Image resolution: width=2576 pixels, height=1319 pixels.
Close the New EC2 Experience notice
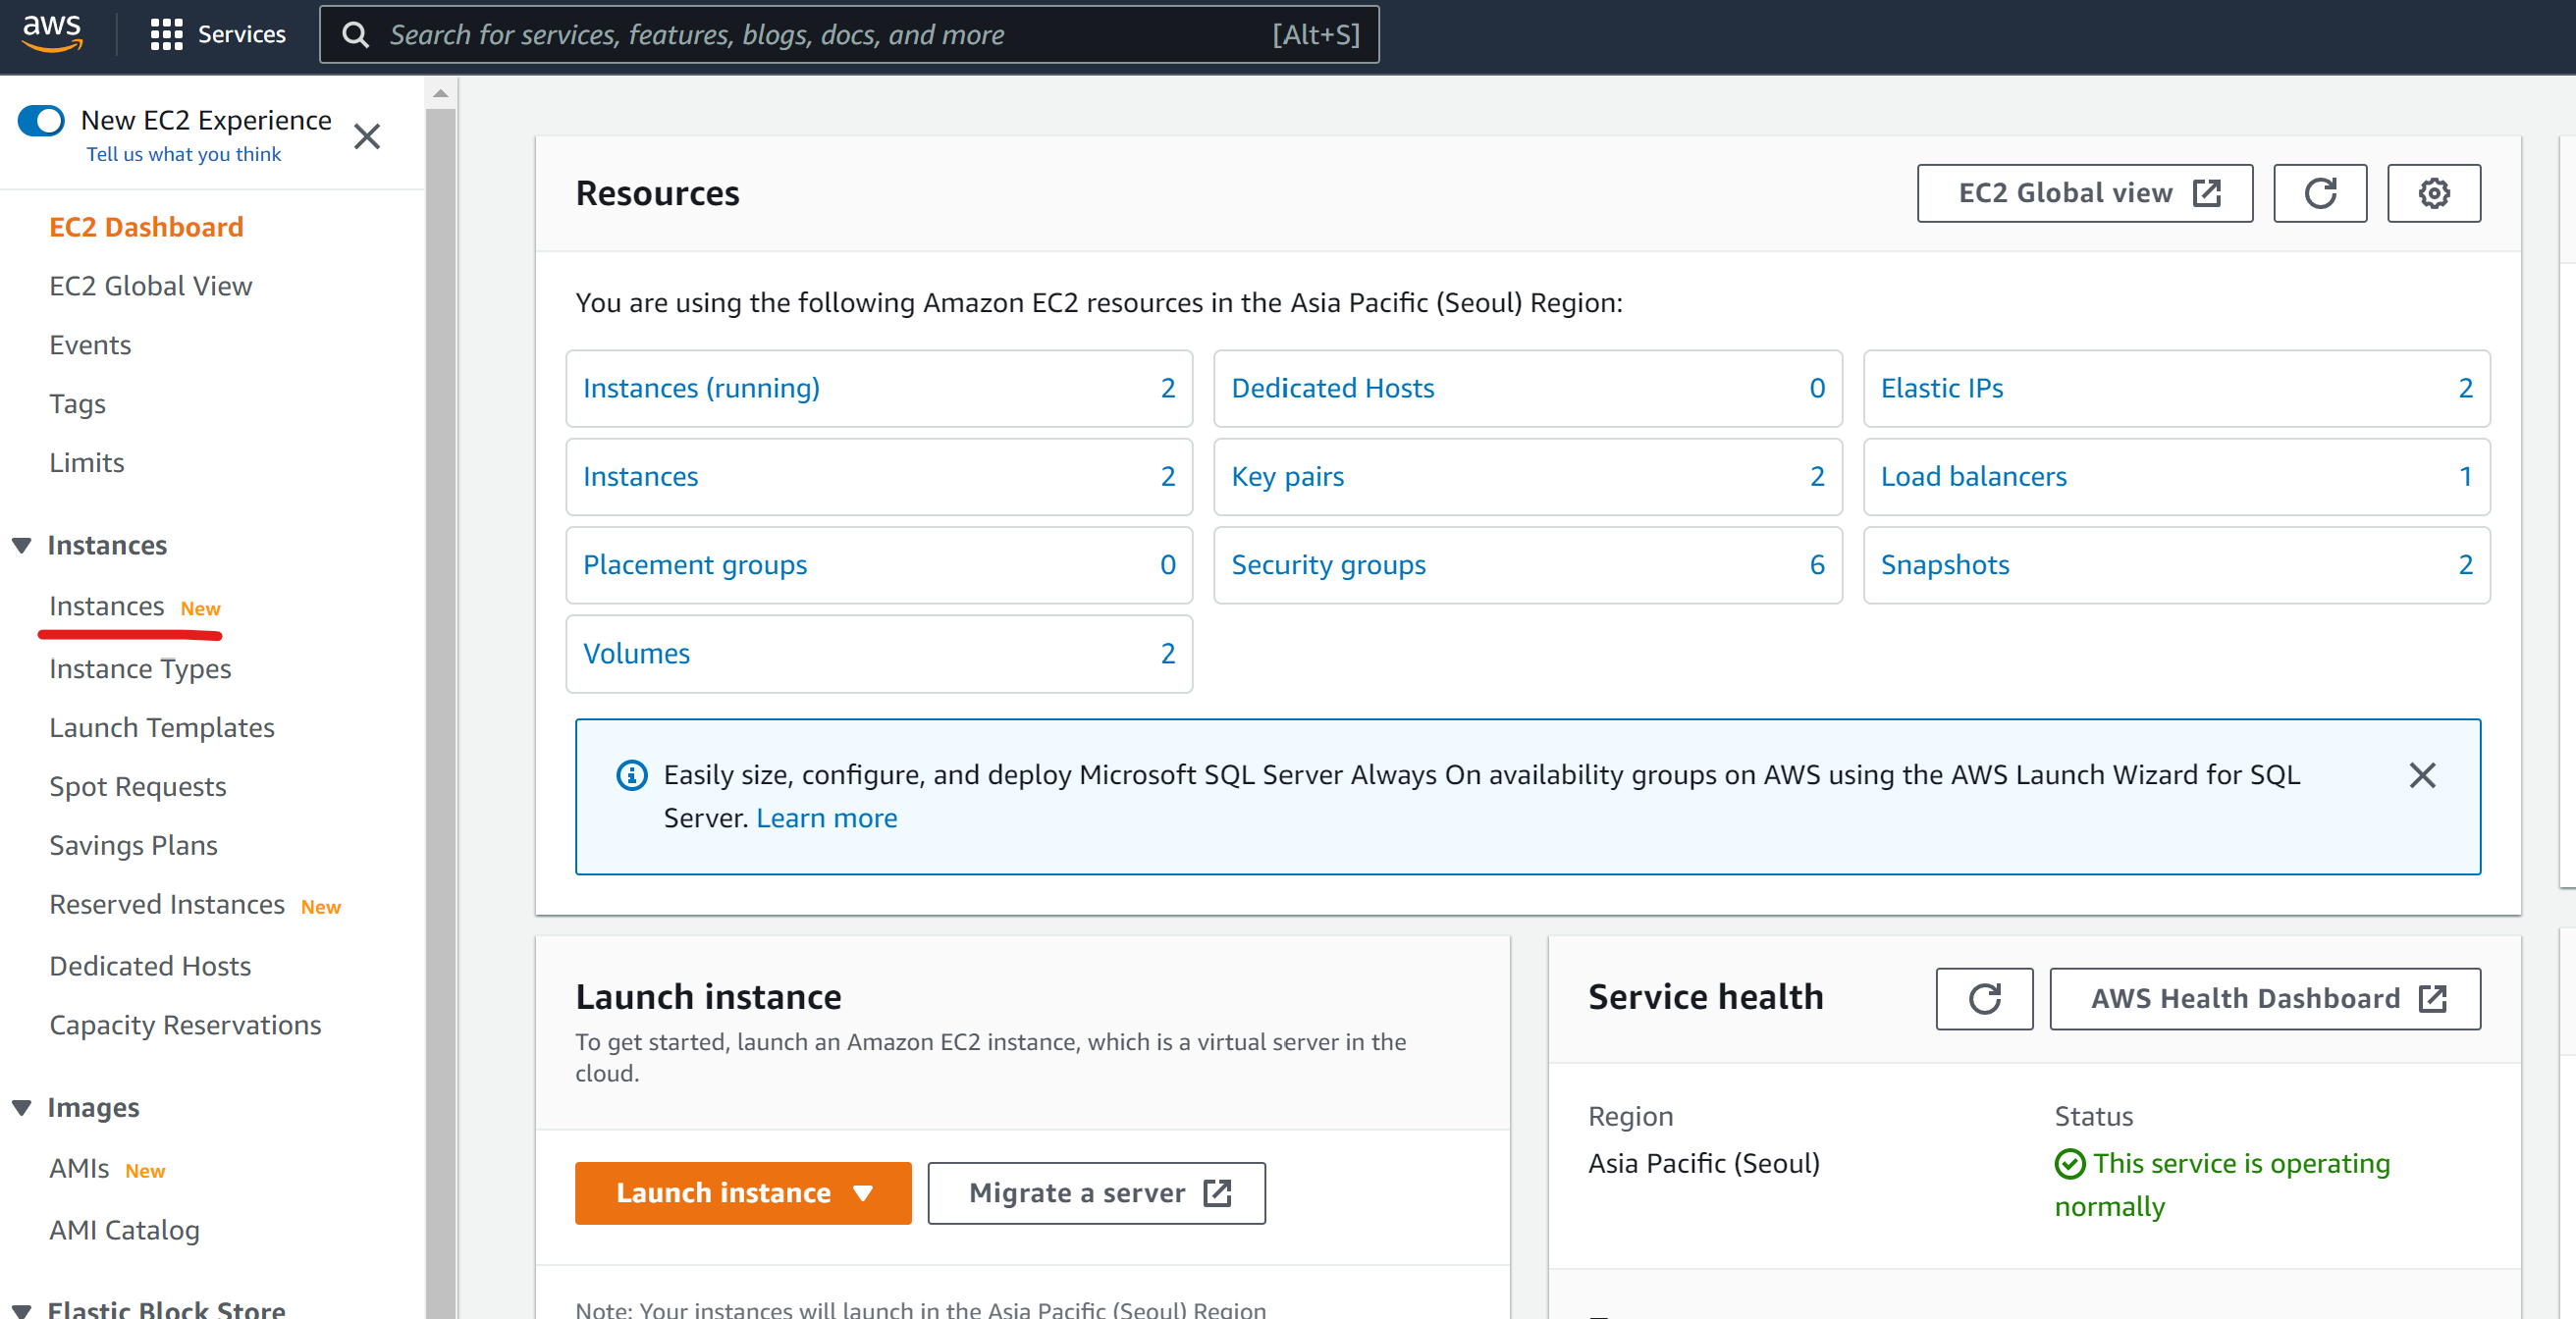[x=367, y=136]
